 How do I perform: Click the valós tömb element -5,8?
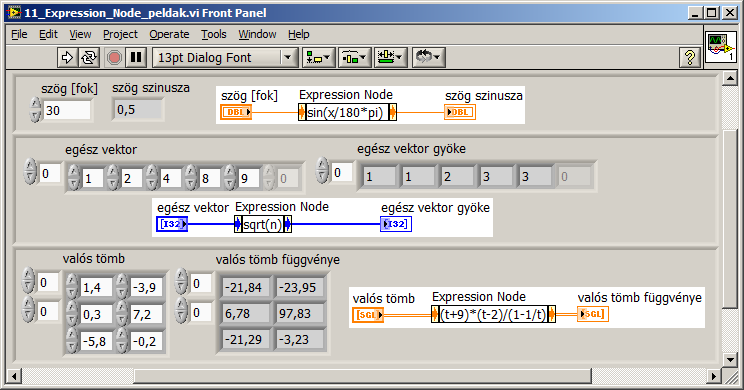coord(97,341)
